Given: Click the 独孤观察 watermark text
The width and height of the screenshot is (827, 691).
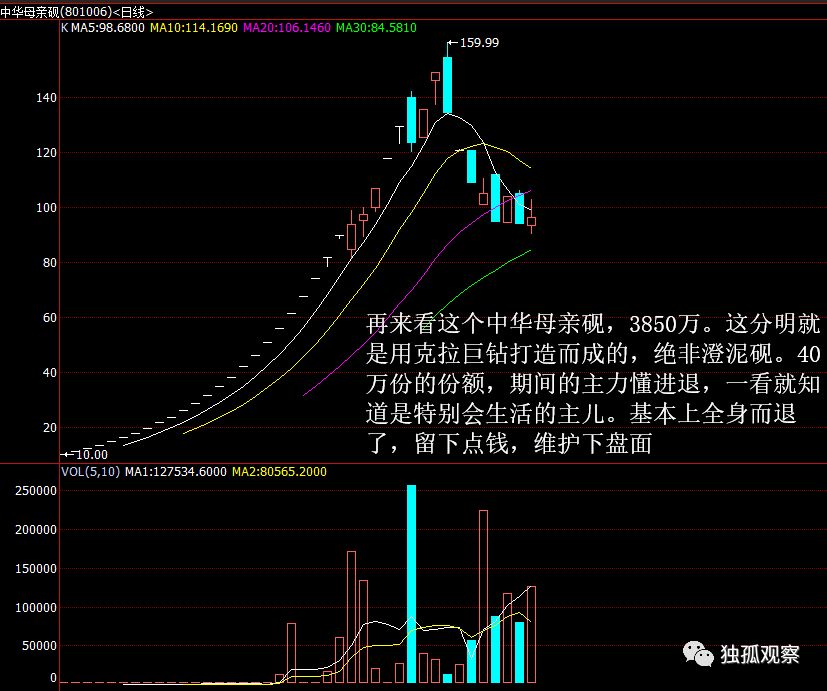Looking at the screenshot, I should [759, 655].
